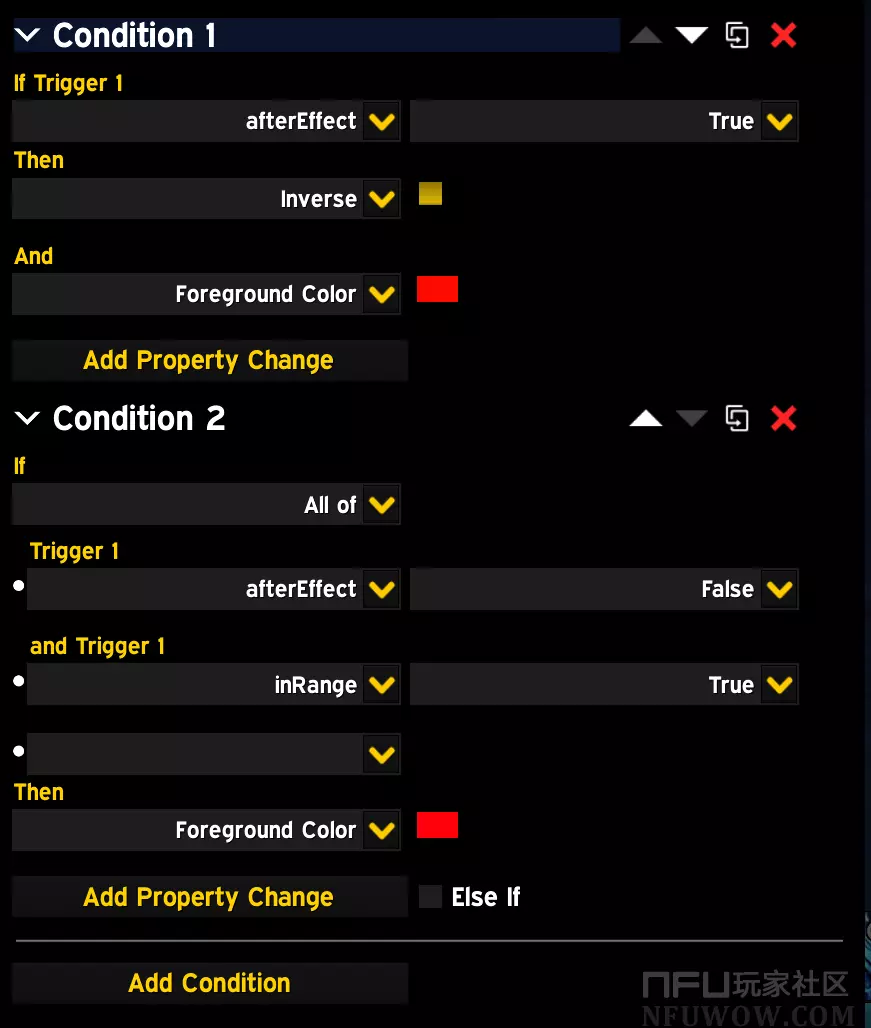The height and width of the screenshot is (1028, 871).
Task: Move Condition 2 down
Action: pyautogui.click(x=691, y=418)
